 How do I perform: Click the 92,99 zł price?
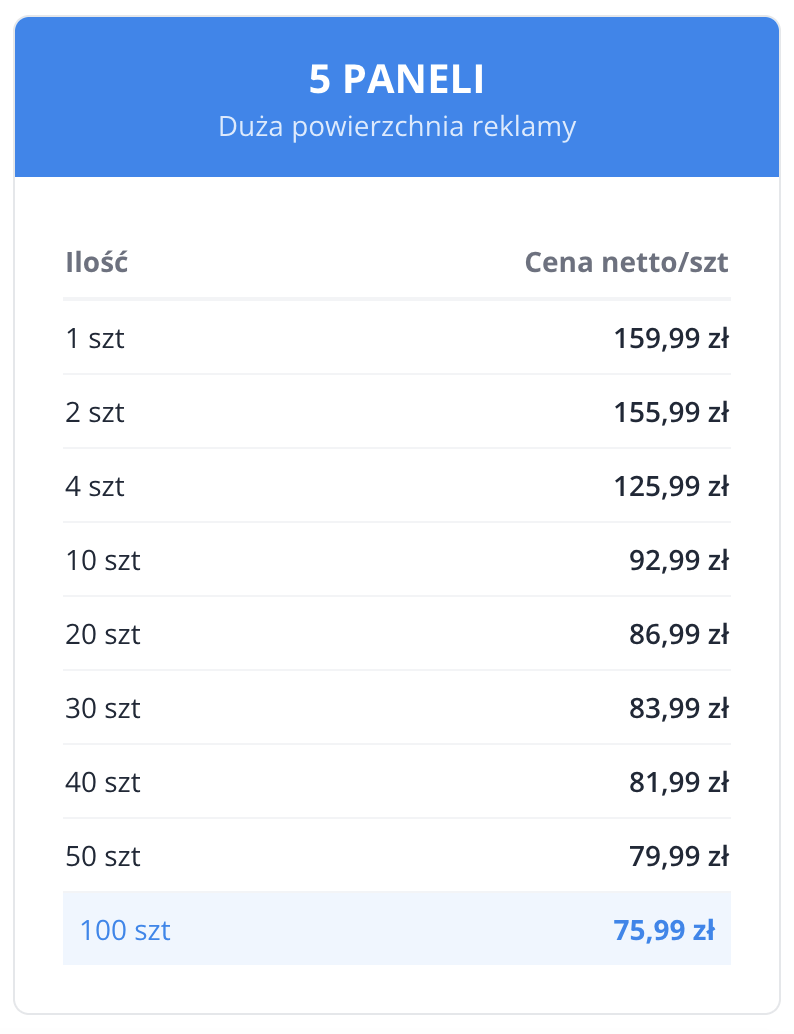pos(678,561)
